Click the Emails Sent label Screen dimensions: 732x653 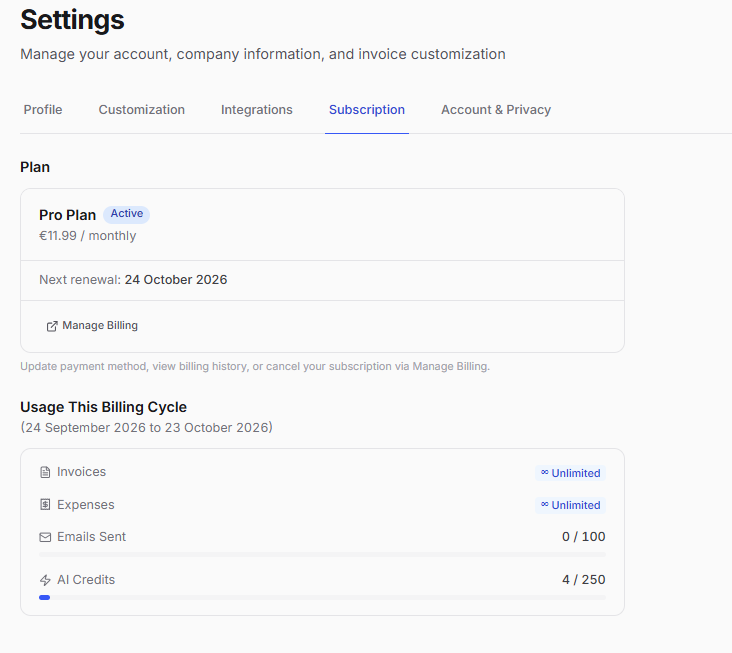[x=92, y=537]
